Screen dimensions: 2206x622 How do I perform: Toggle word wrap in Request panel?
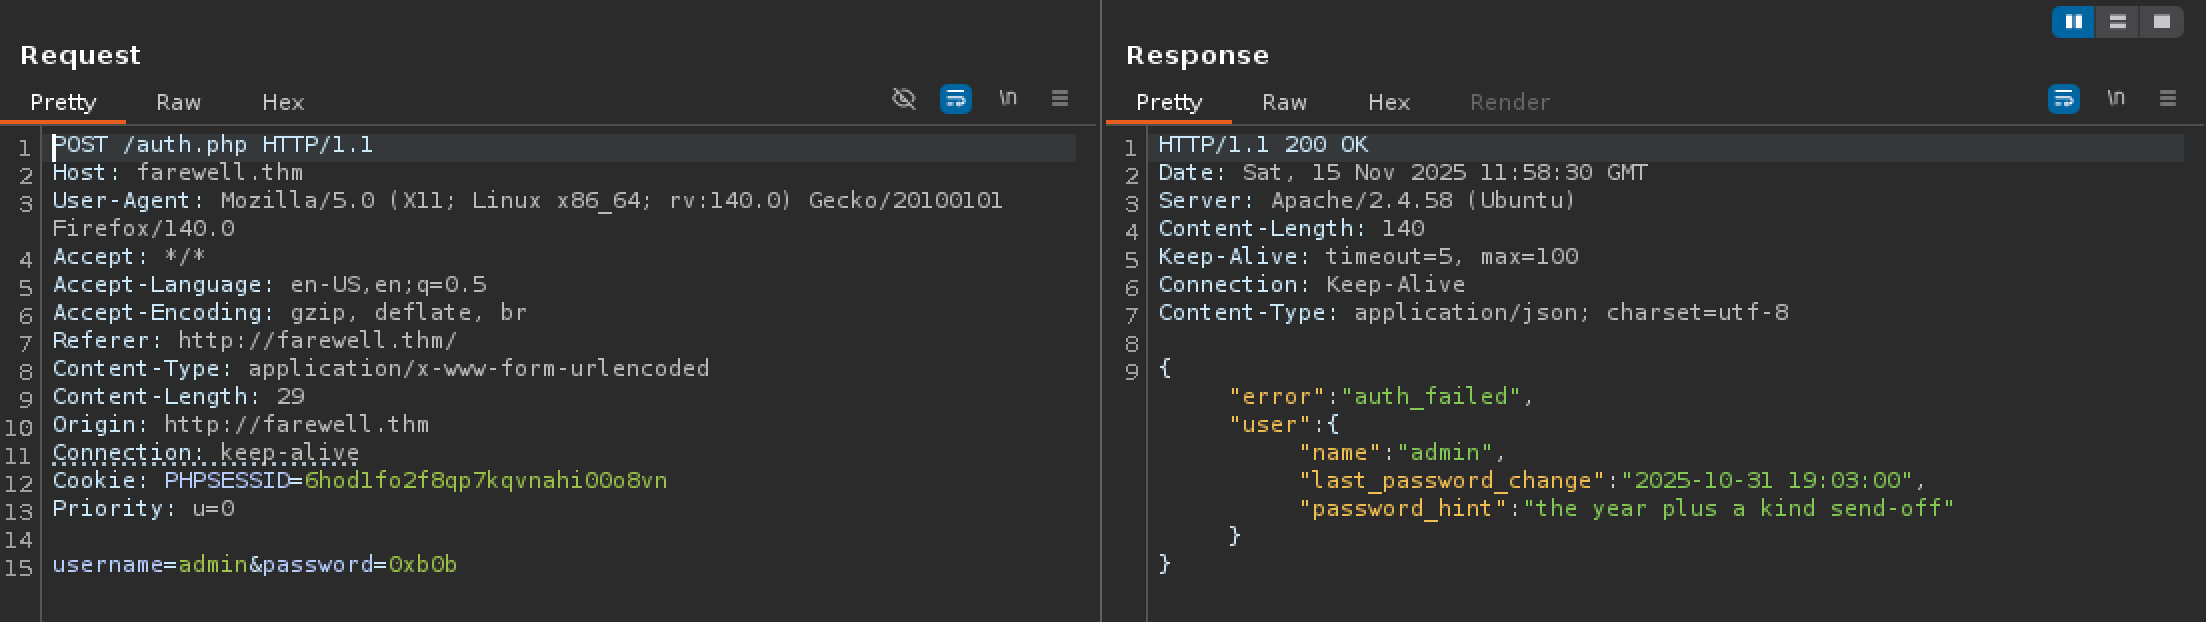point(956,98)
